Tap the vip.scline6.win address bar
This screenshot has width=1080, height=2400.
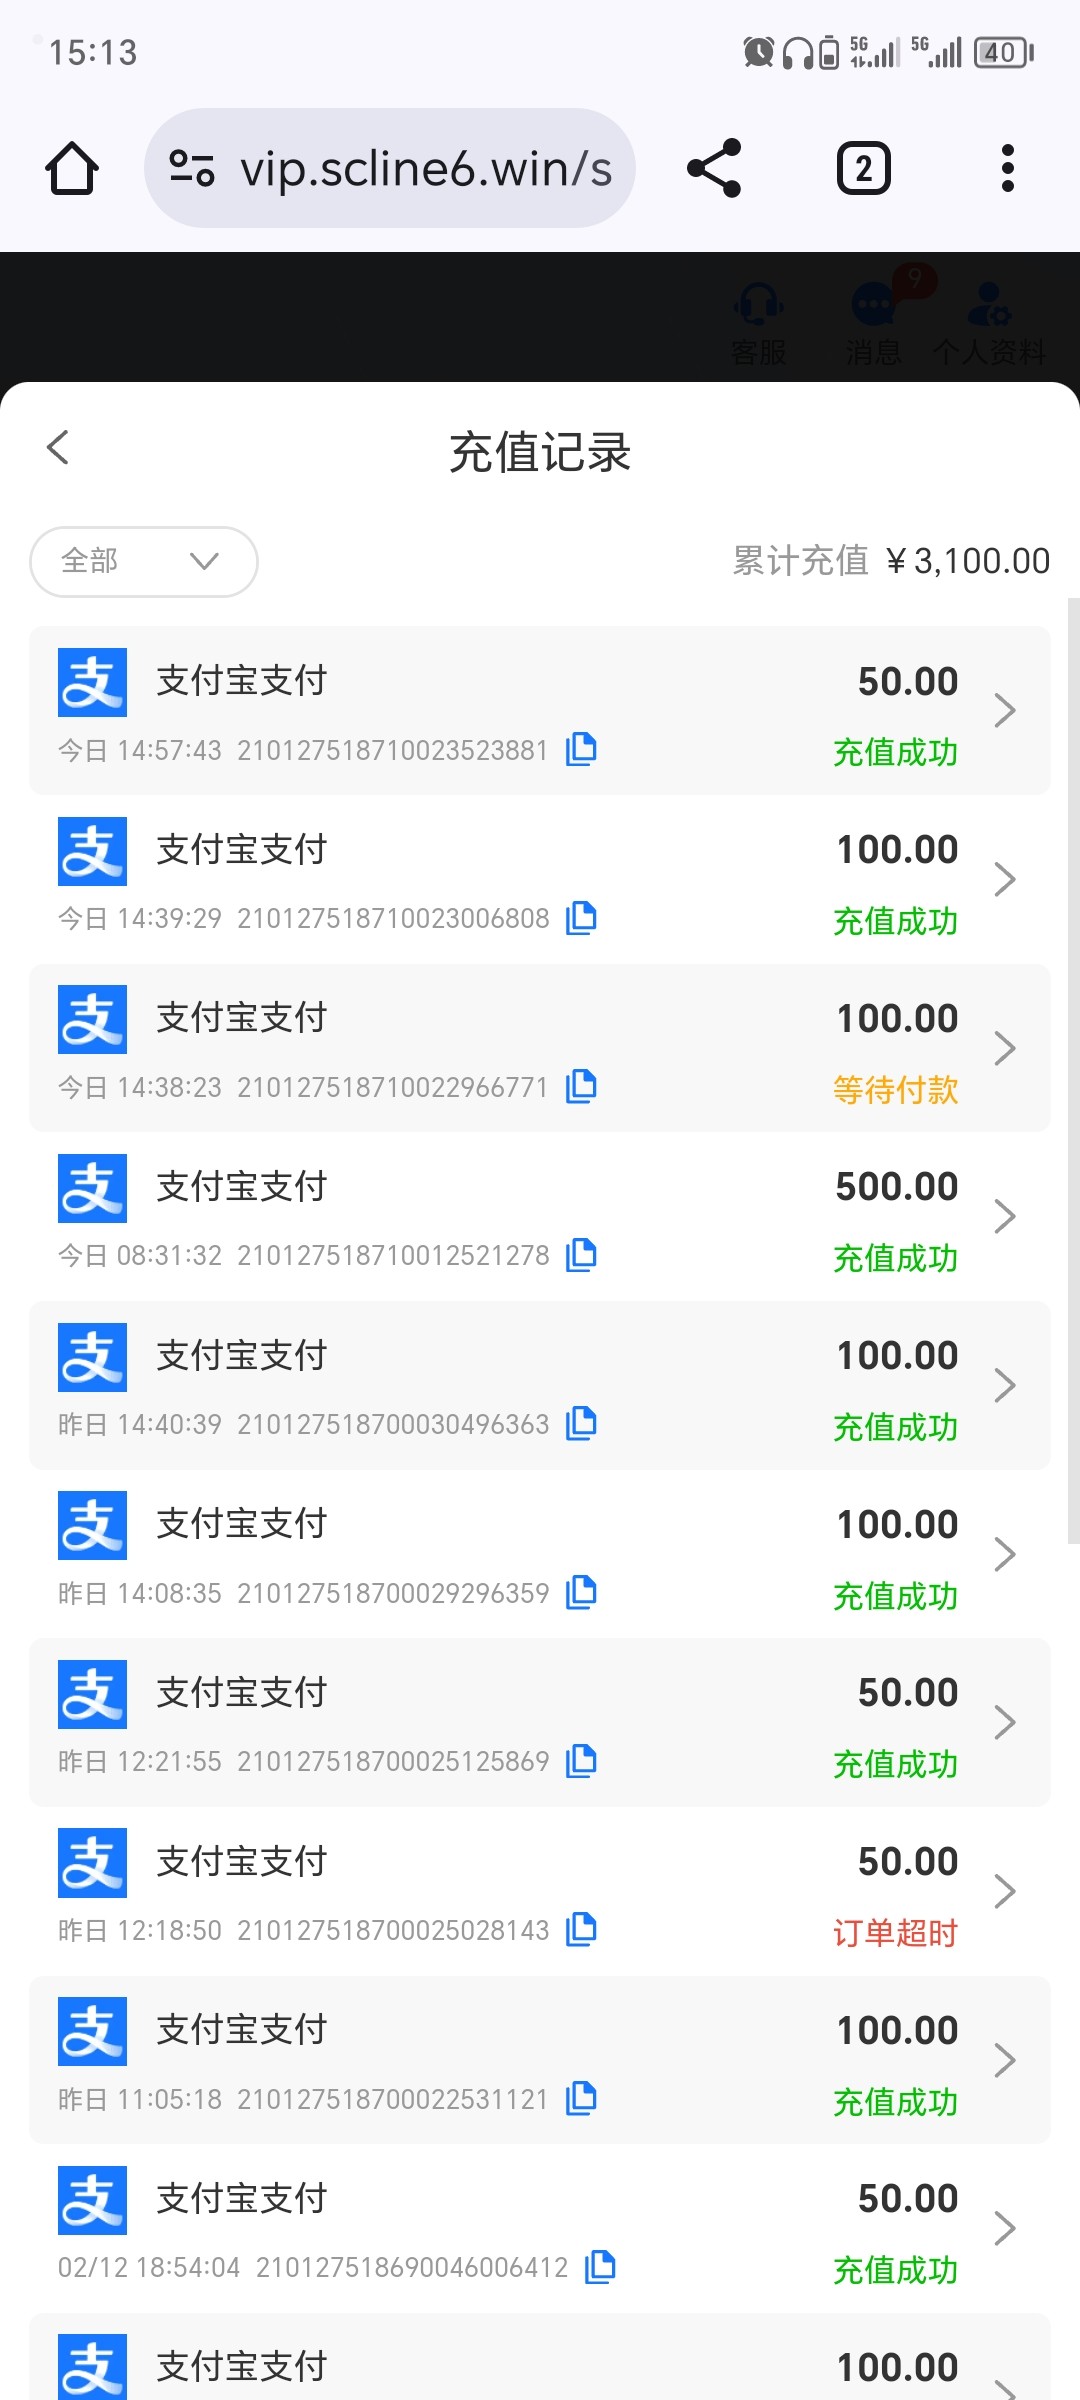[426, 168]
